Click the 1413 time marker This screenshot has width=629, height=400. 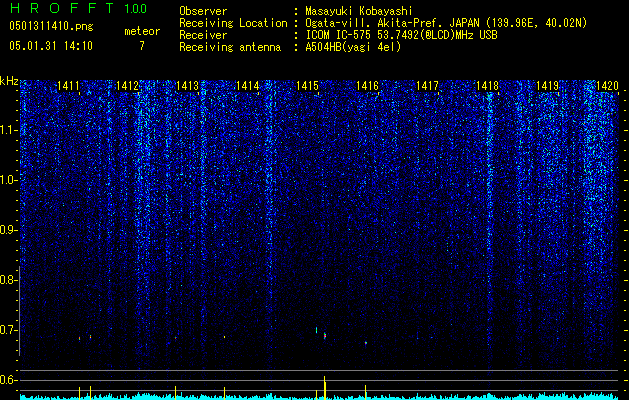click(188, 85)
